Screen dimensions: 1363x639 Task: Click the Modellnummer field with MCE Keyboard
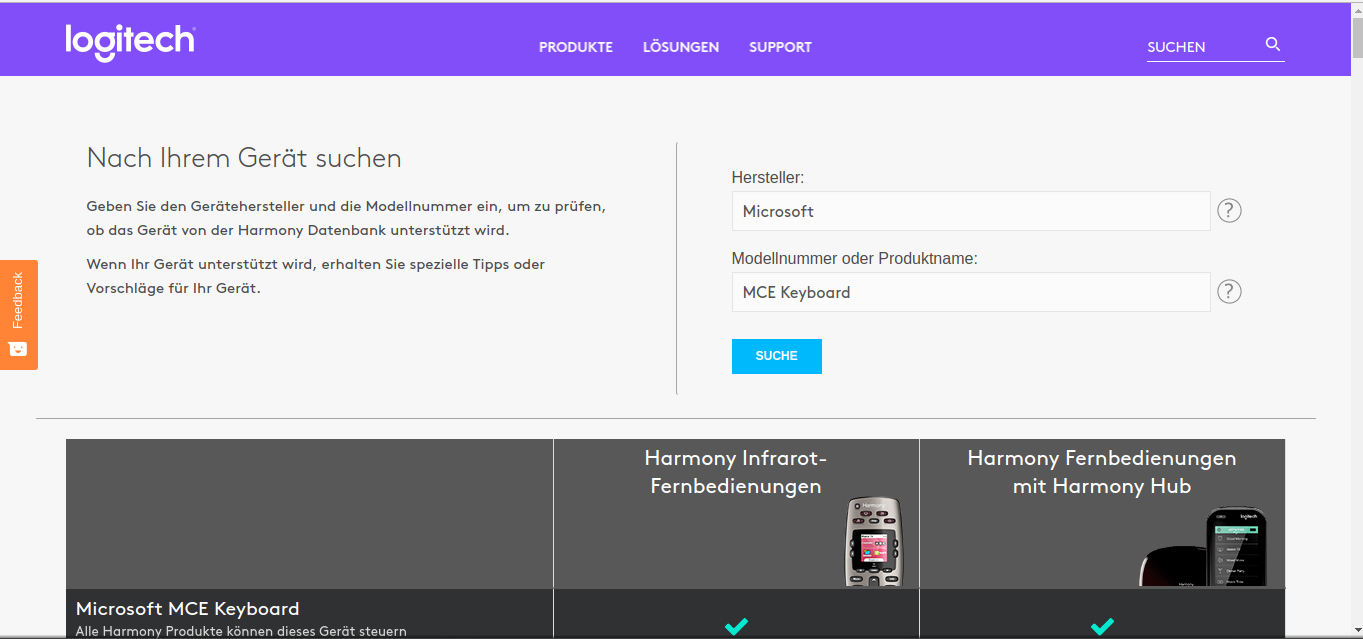point(971,292)
